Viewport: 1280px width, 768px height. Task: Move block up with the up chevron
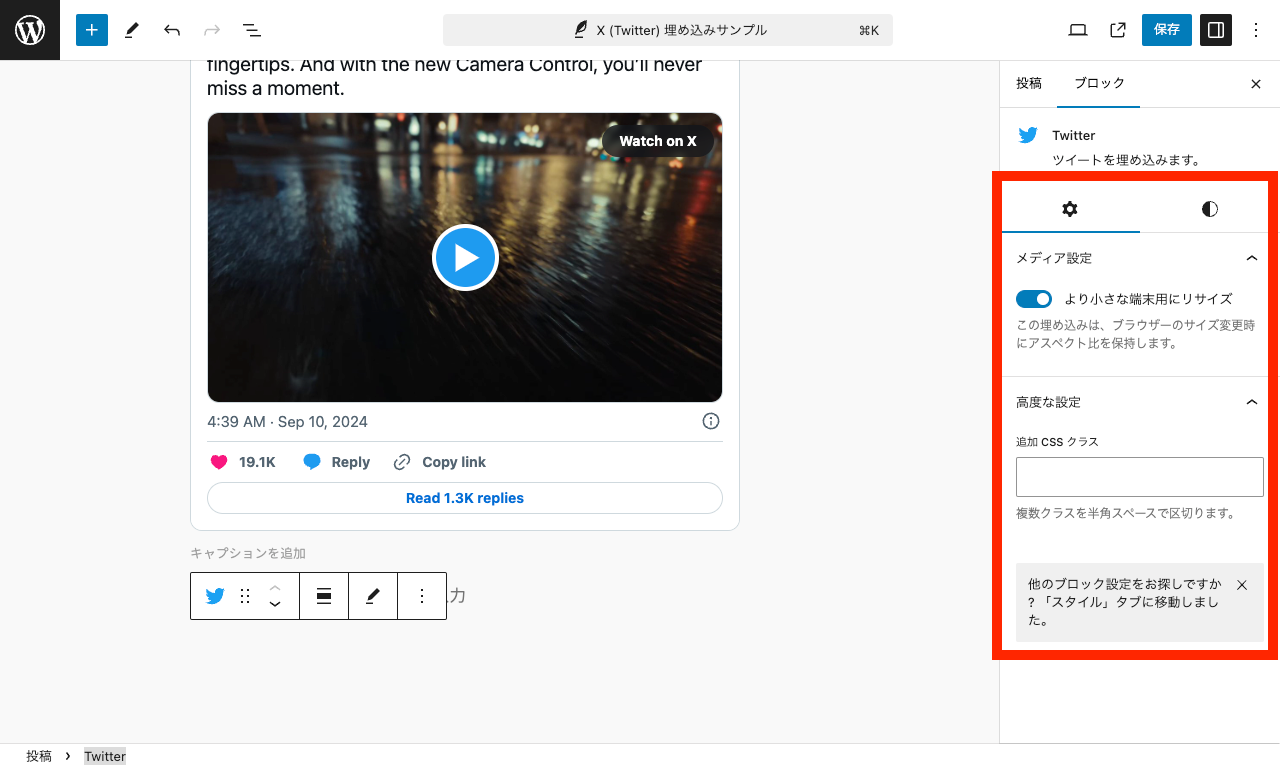tap(275, 587)
